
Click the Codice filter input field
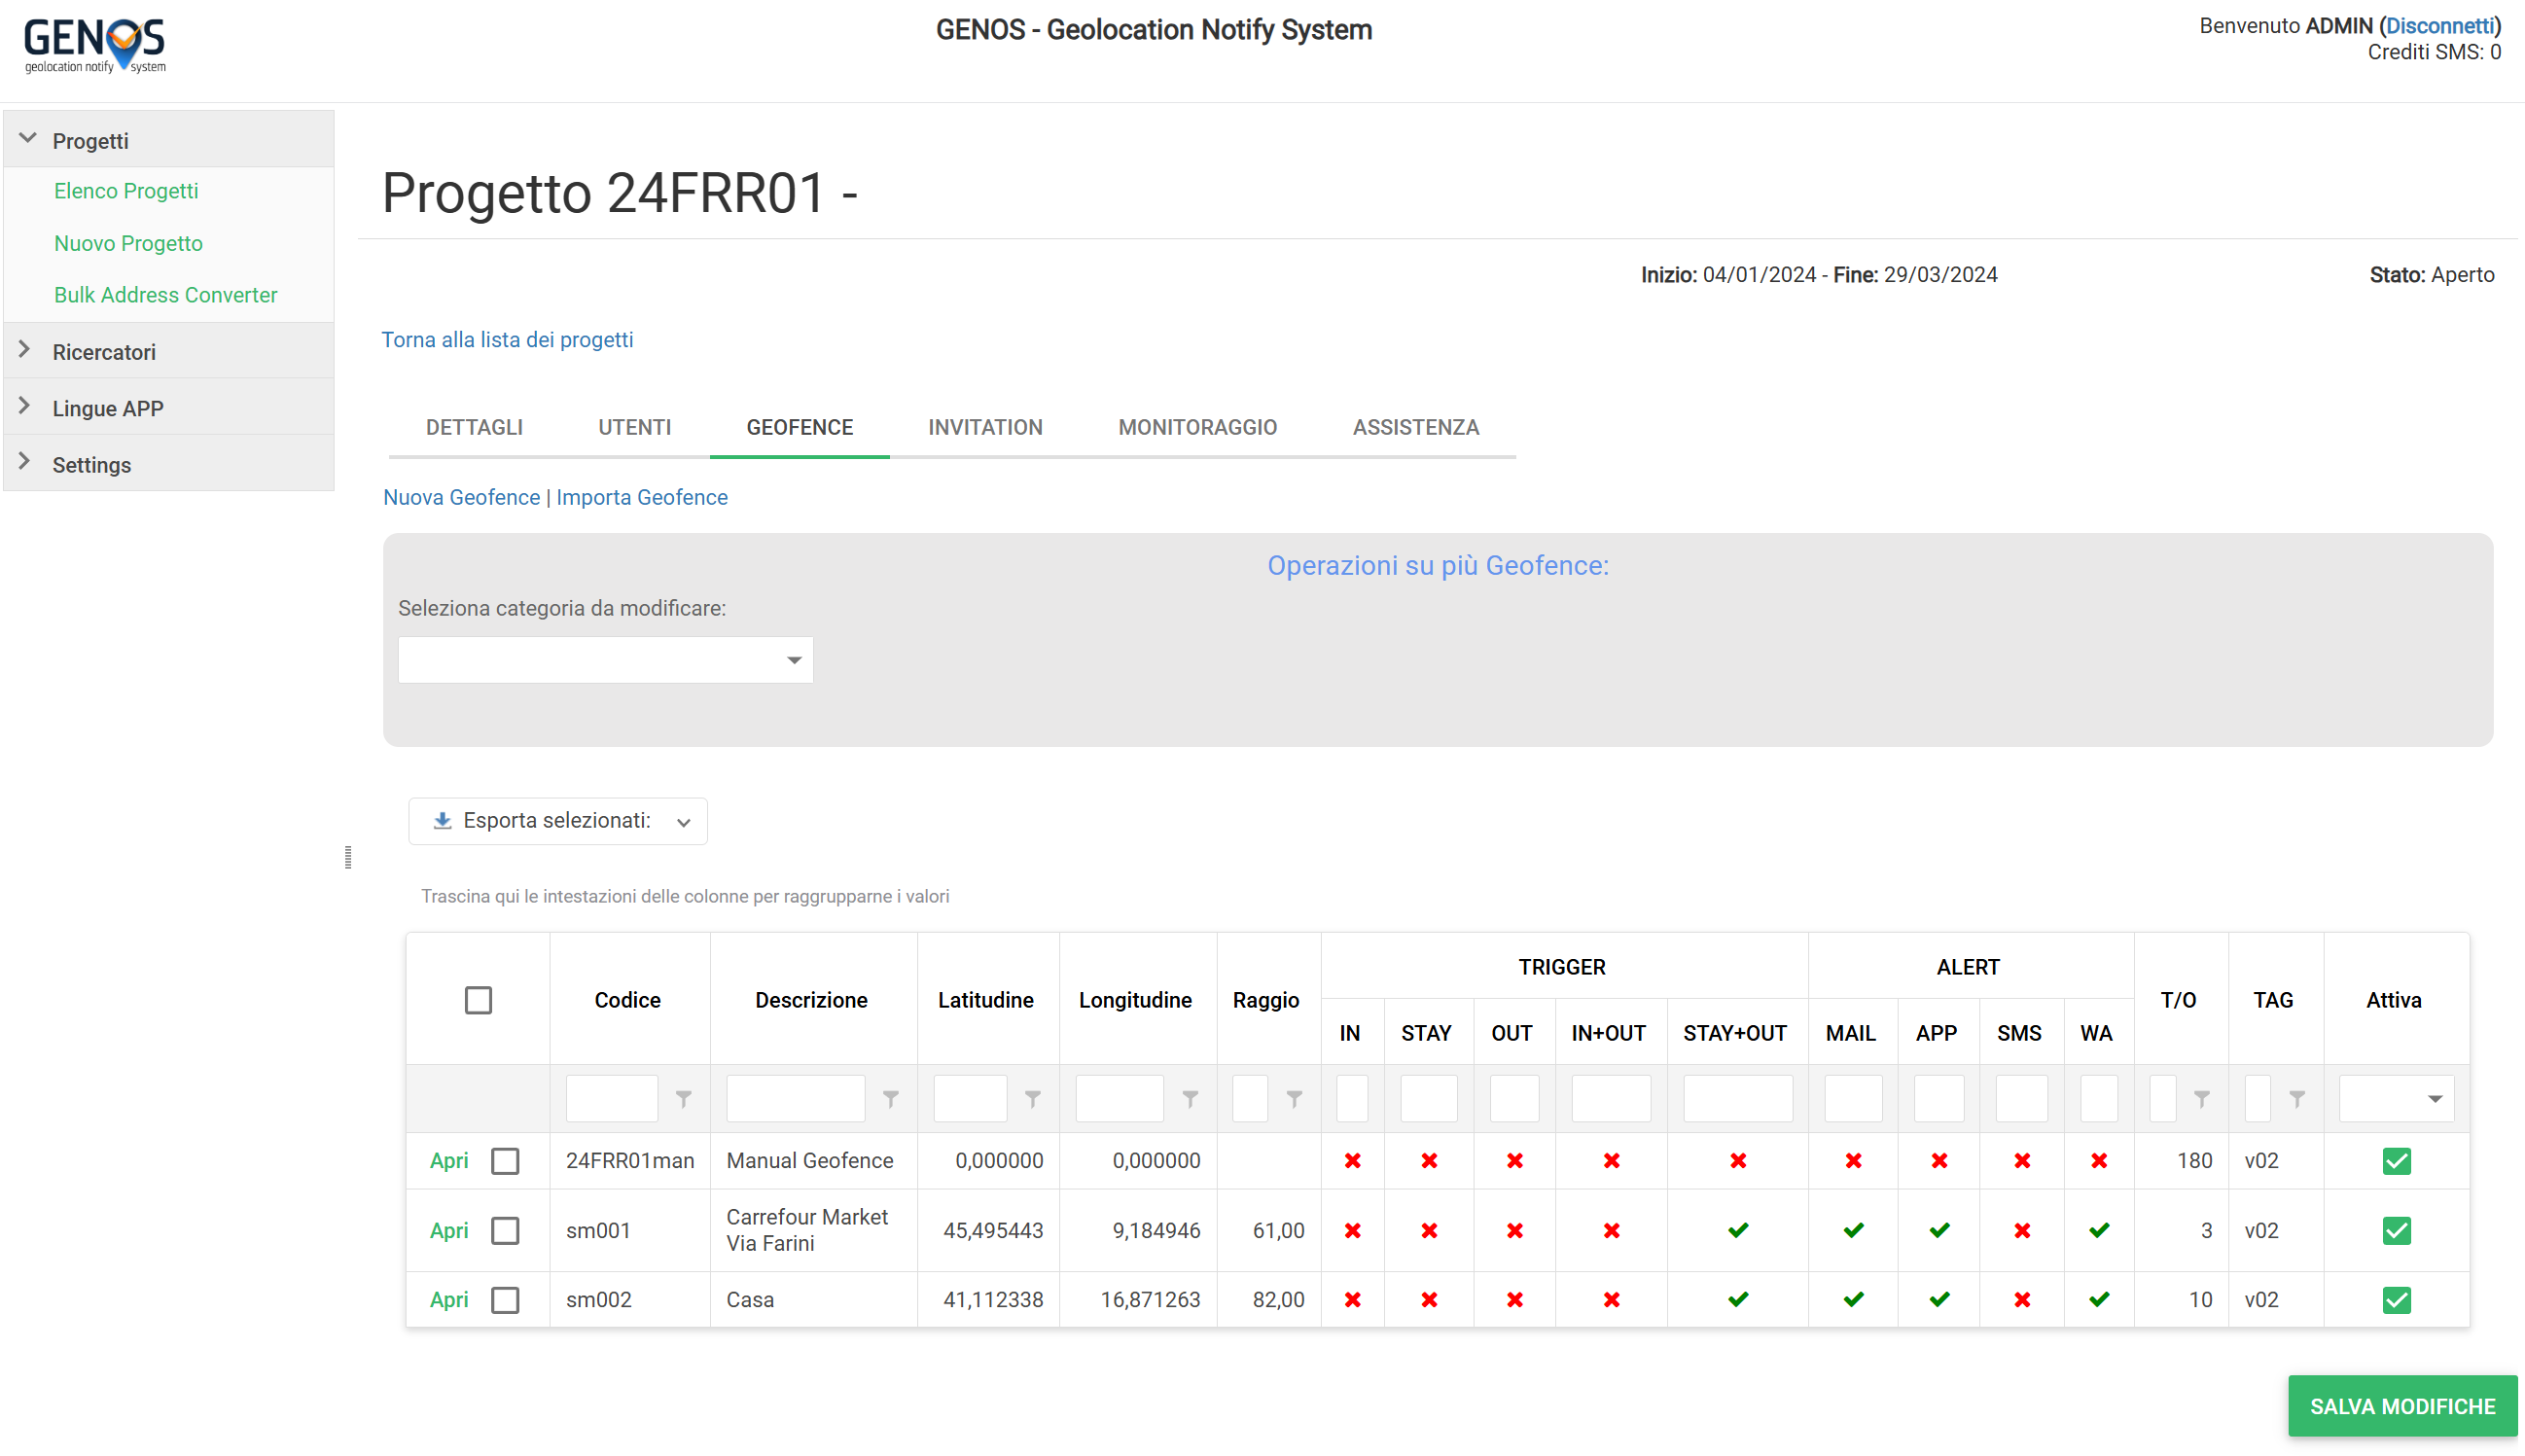[x=611, y=1098]
